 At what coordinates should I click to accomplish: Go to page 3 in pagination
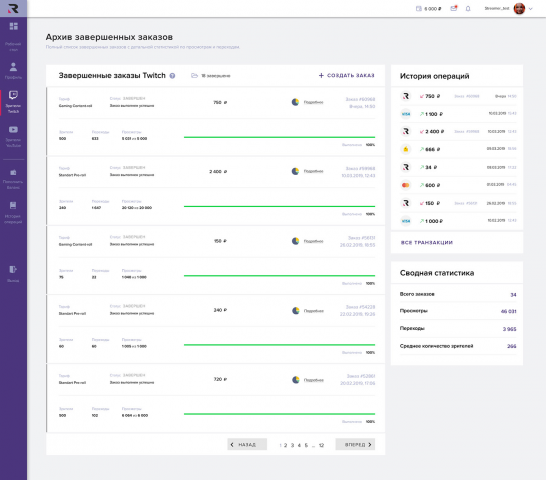292,445
